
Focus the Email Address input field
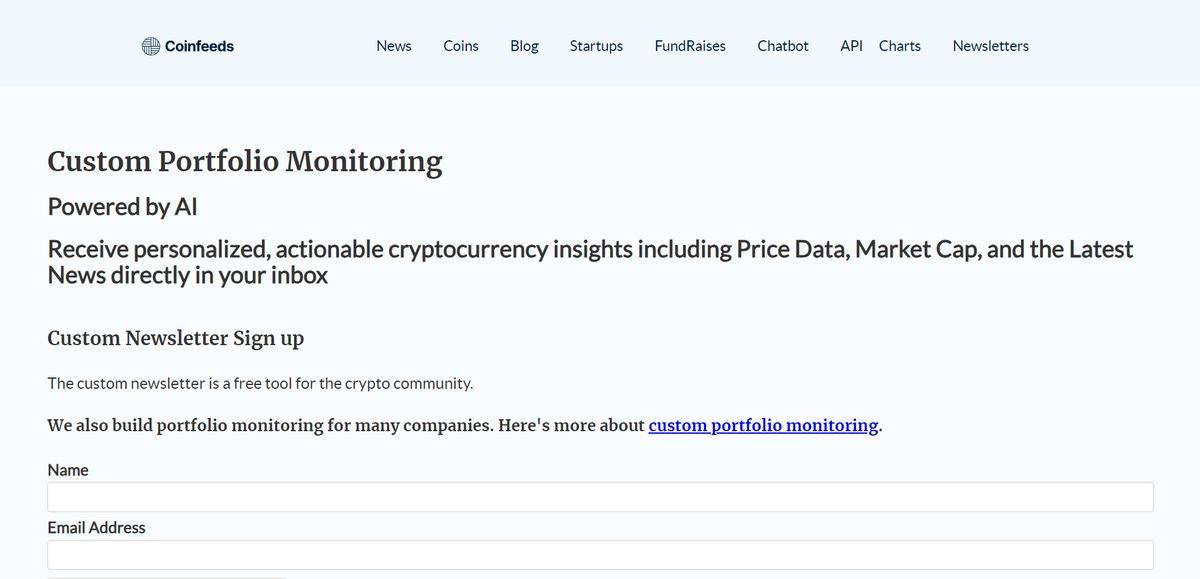pos(600,555)
